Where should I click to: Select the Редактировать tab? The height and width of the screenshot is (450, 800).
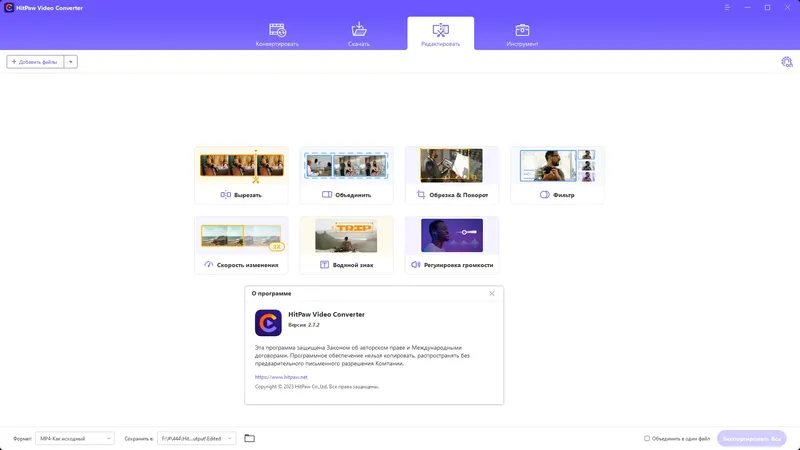point(440,34)
